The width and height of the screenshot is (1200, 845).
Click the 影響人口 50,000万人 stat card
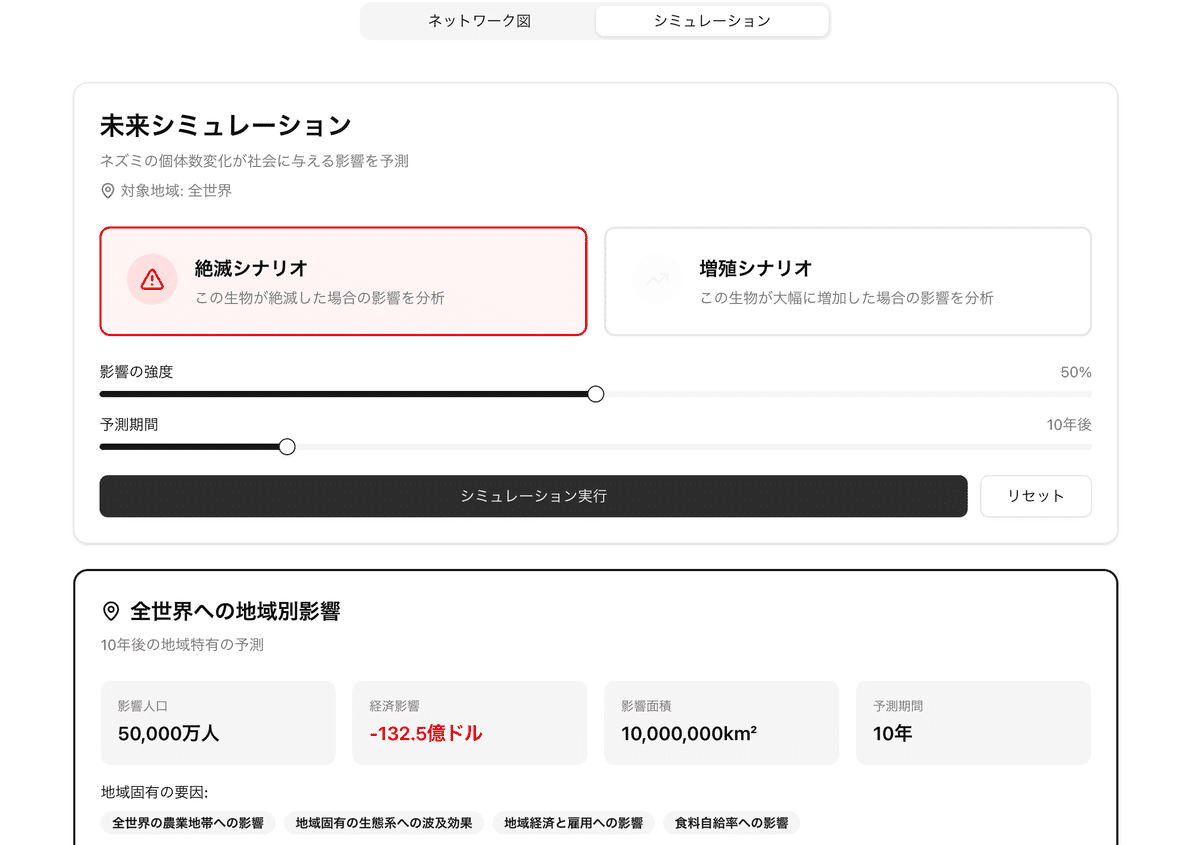(218, 723)
